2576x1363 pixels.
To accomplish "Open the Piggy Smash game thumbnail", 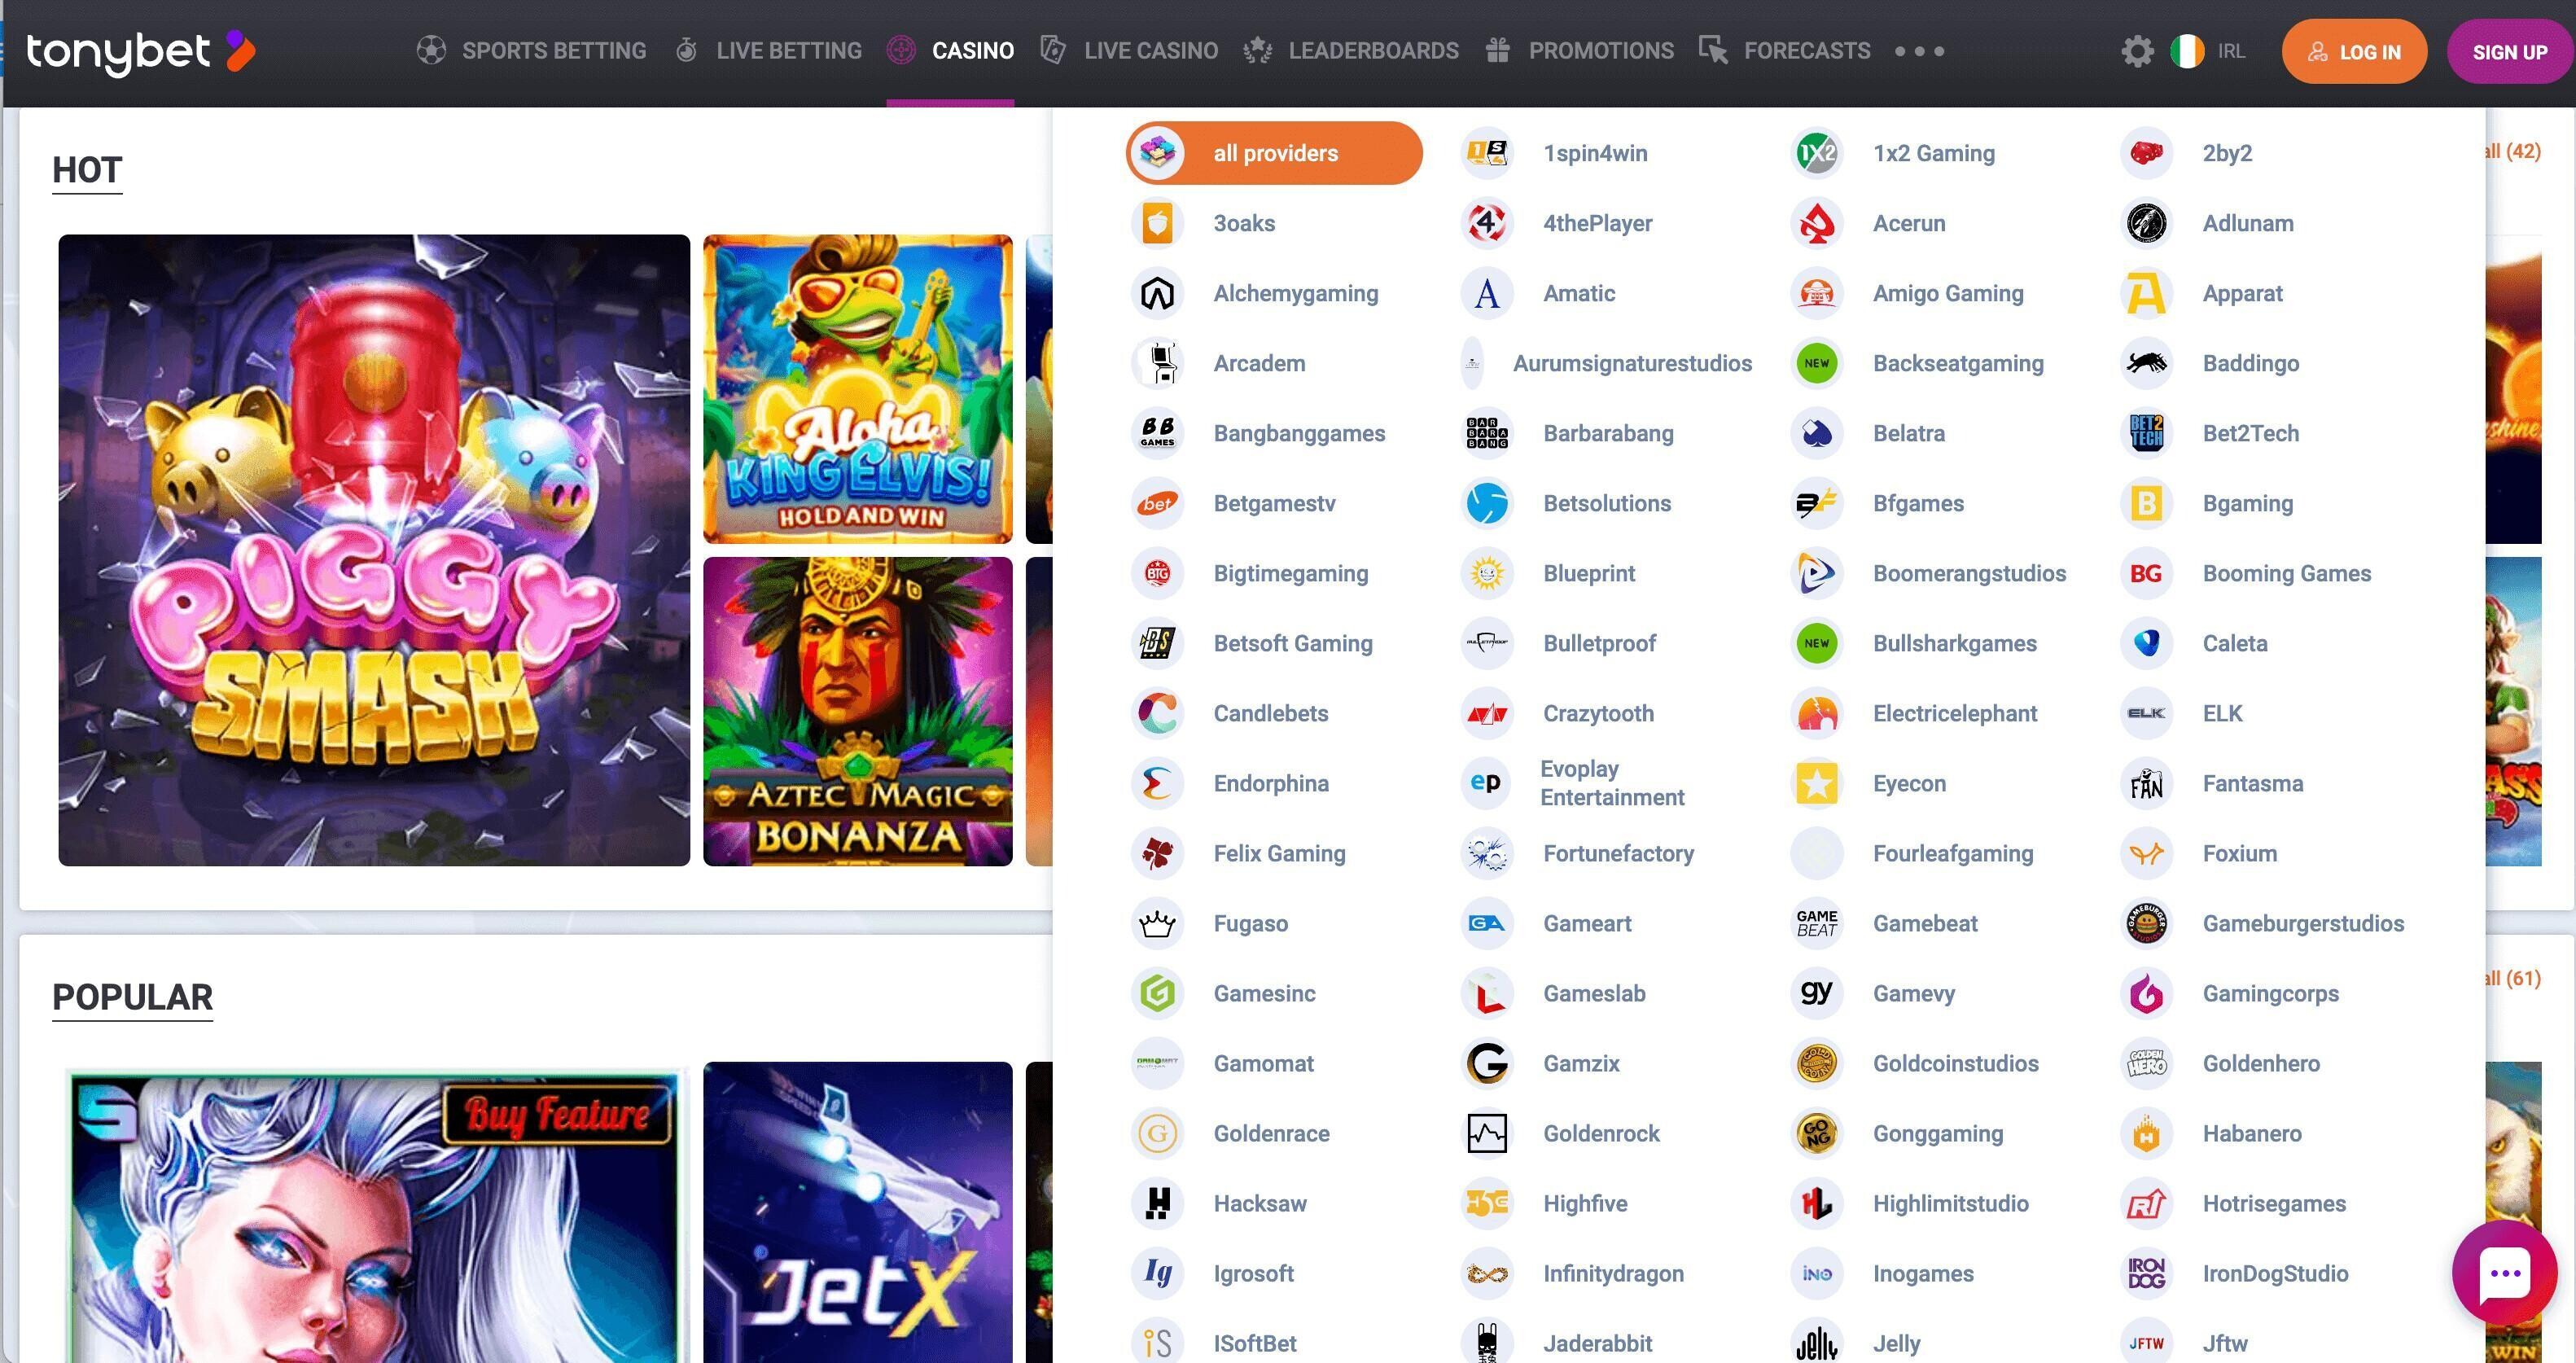I will pos(374,550).
